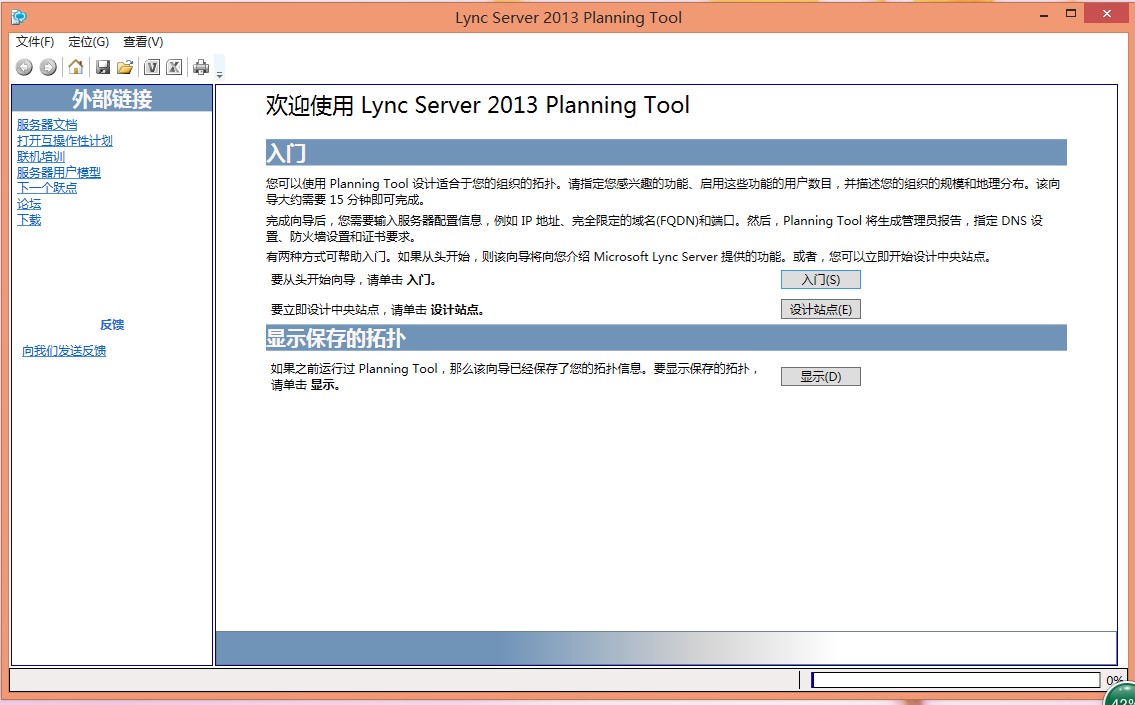Viewport: 1135px width, 705px height.
Task: Click the Lync Planning Tool title bar icon
Action: (x=19, y=17)
